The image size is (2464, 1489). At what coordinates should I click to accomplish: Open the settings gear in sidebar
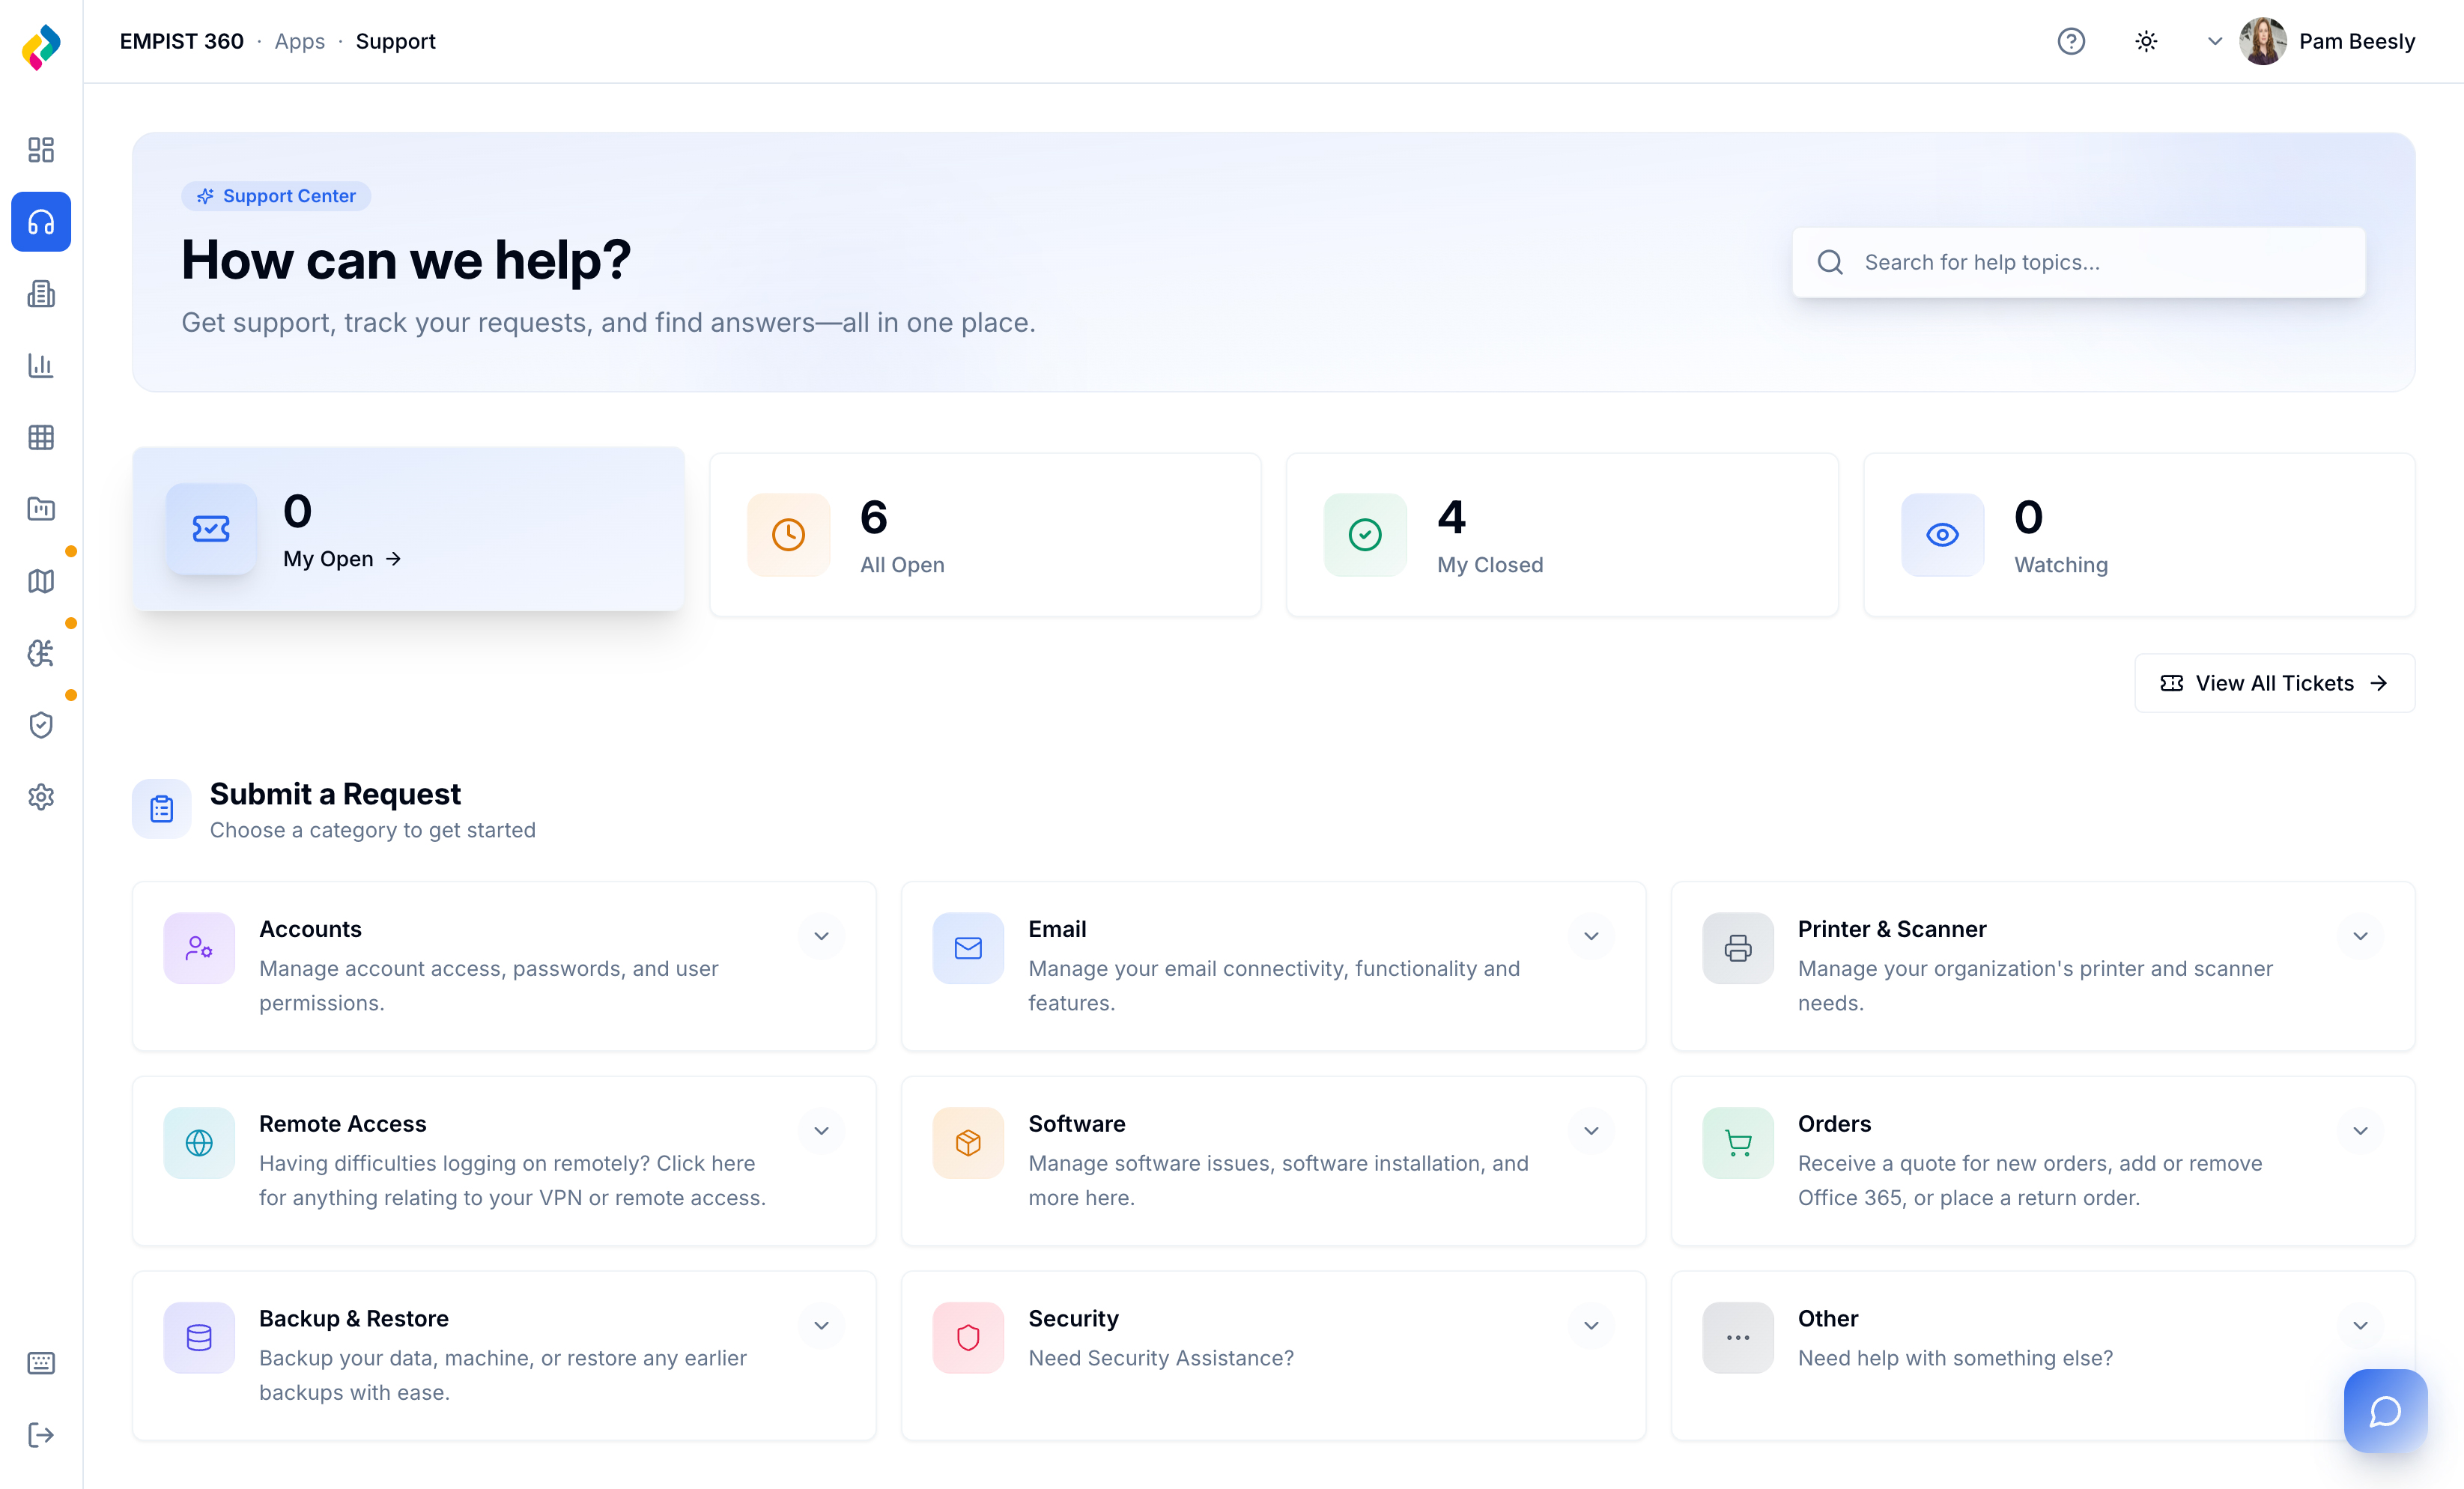pos(41,797)
